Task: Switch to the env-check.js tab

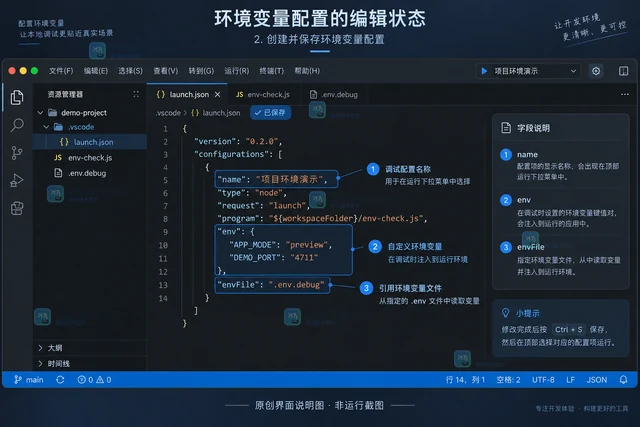Action: pyautogui.click(x=263, y=94)
